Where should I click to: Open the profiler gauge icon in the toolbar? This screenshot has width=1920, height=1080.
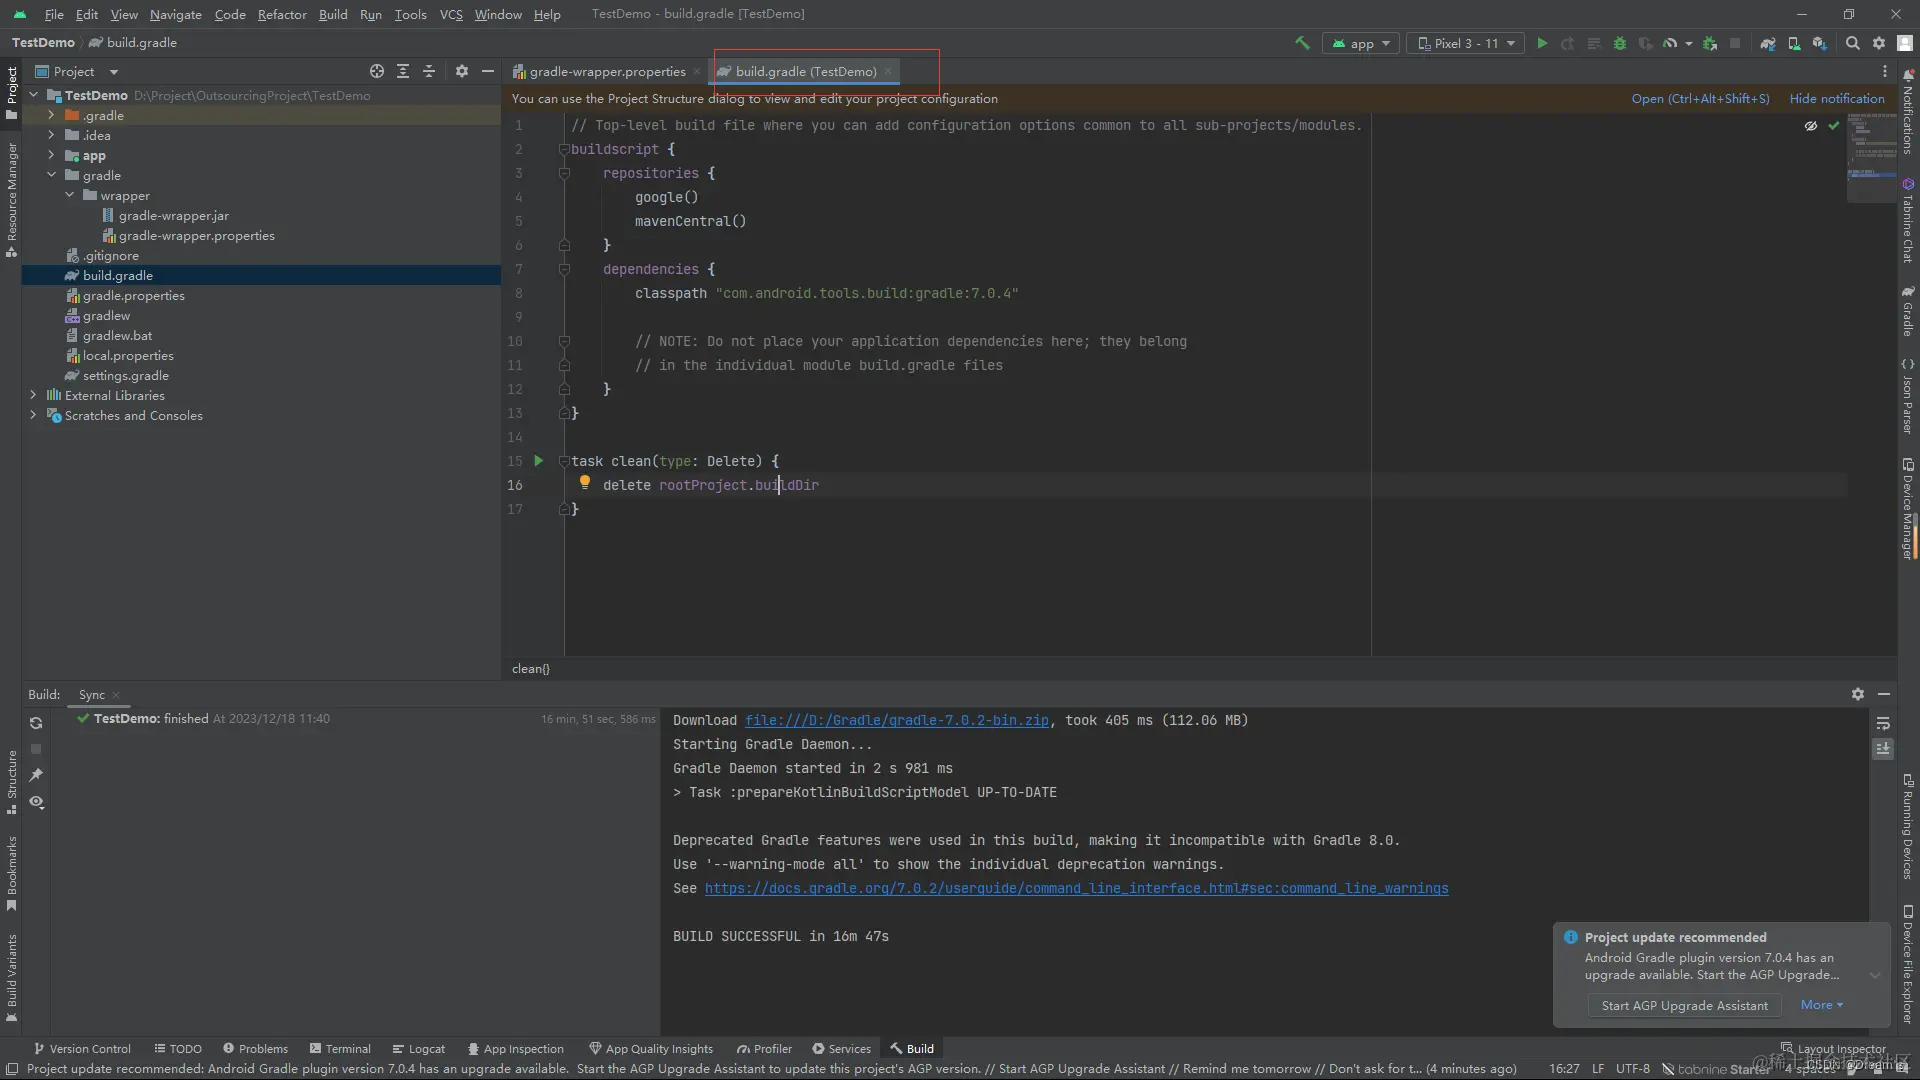[x=1670, y=43]
